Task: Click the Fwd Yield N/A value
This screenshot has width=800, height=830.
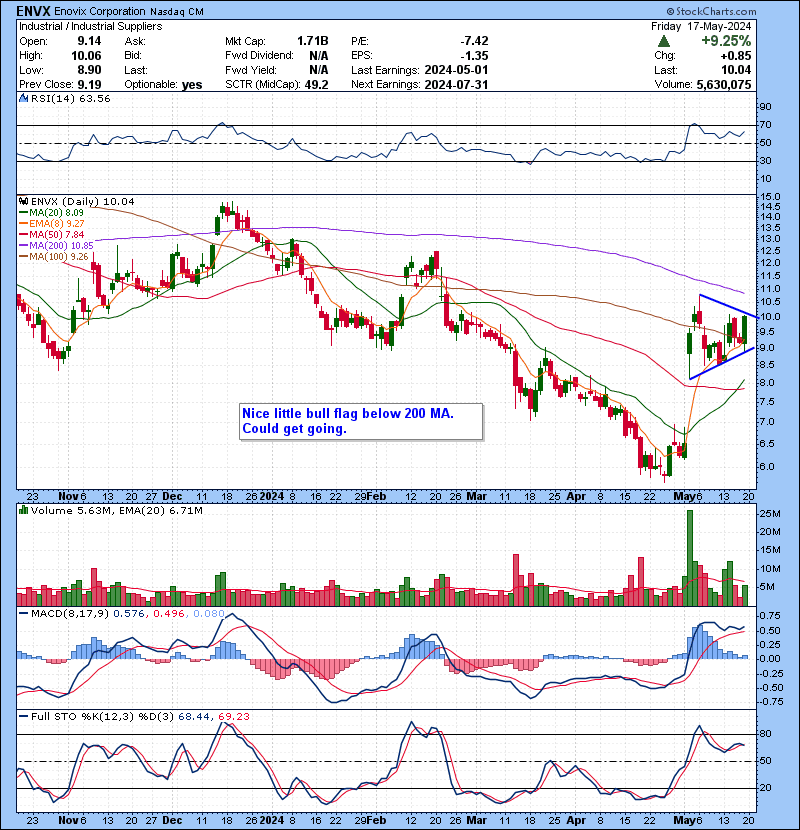Action: 319,70
